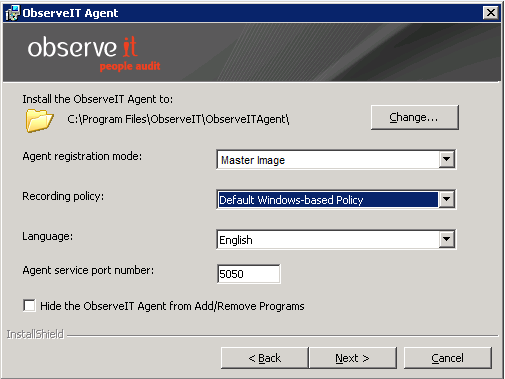
Task: Click the Hide from Add/Remove Programs label
Action: click(172, 306)
